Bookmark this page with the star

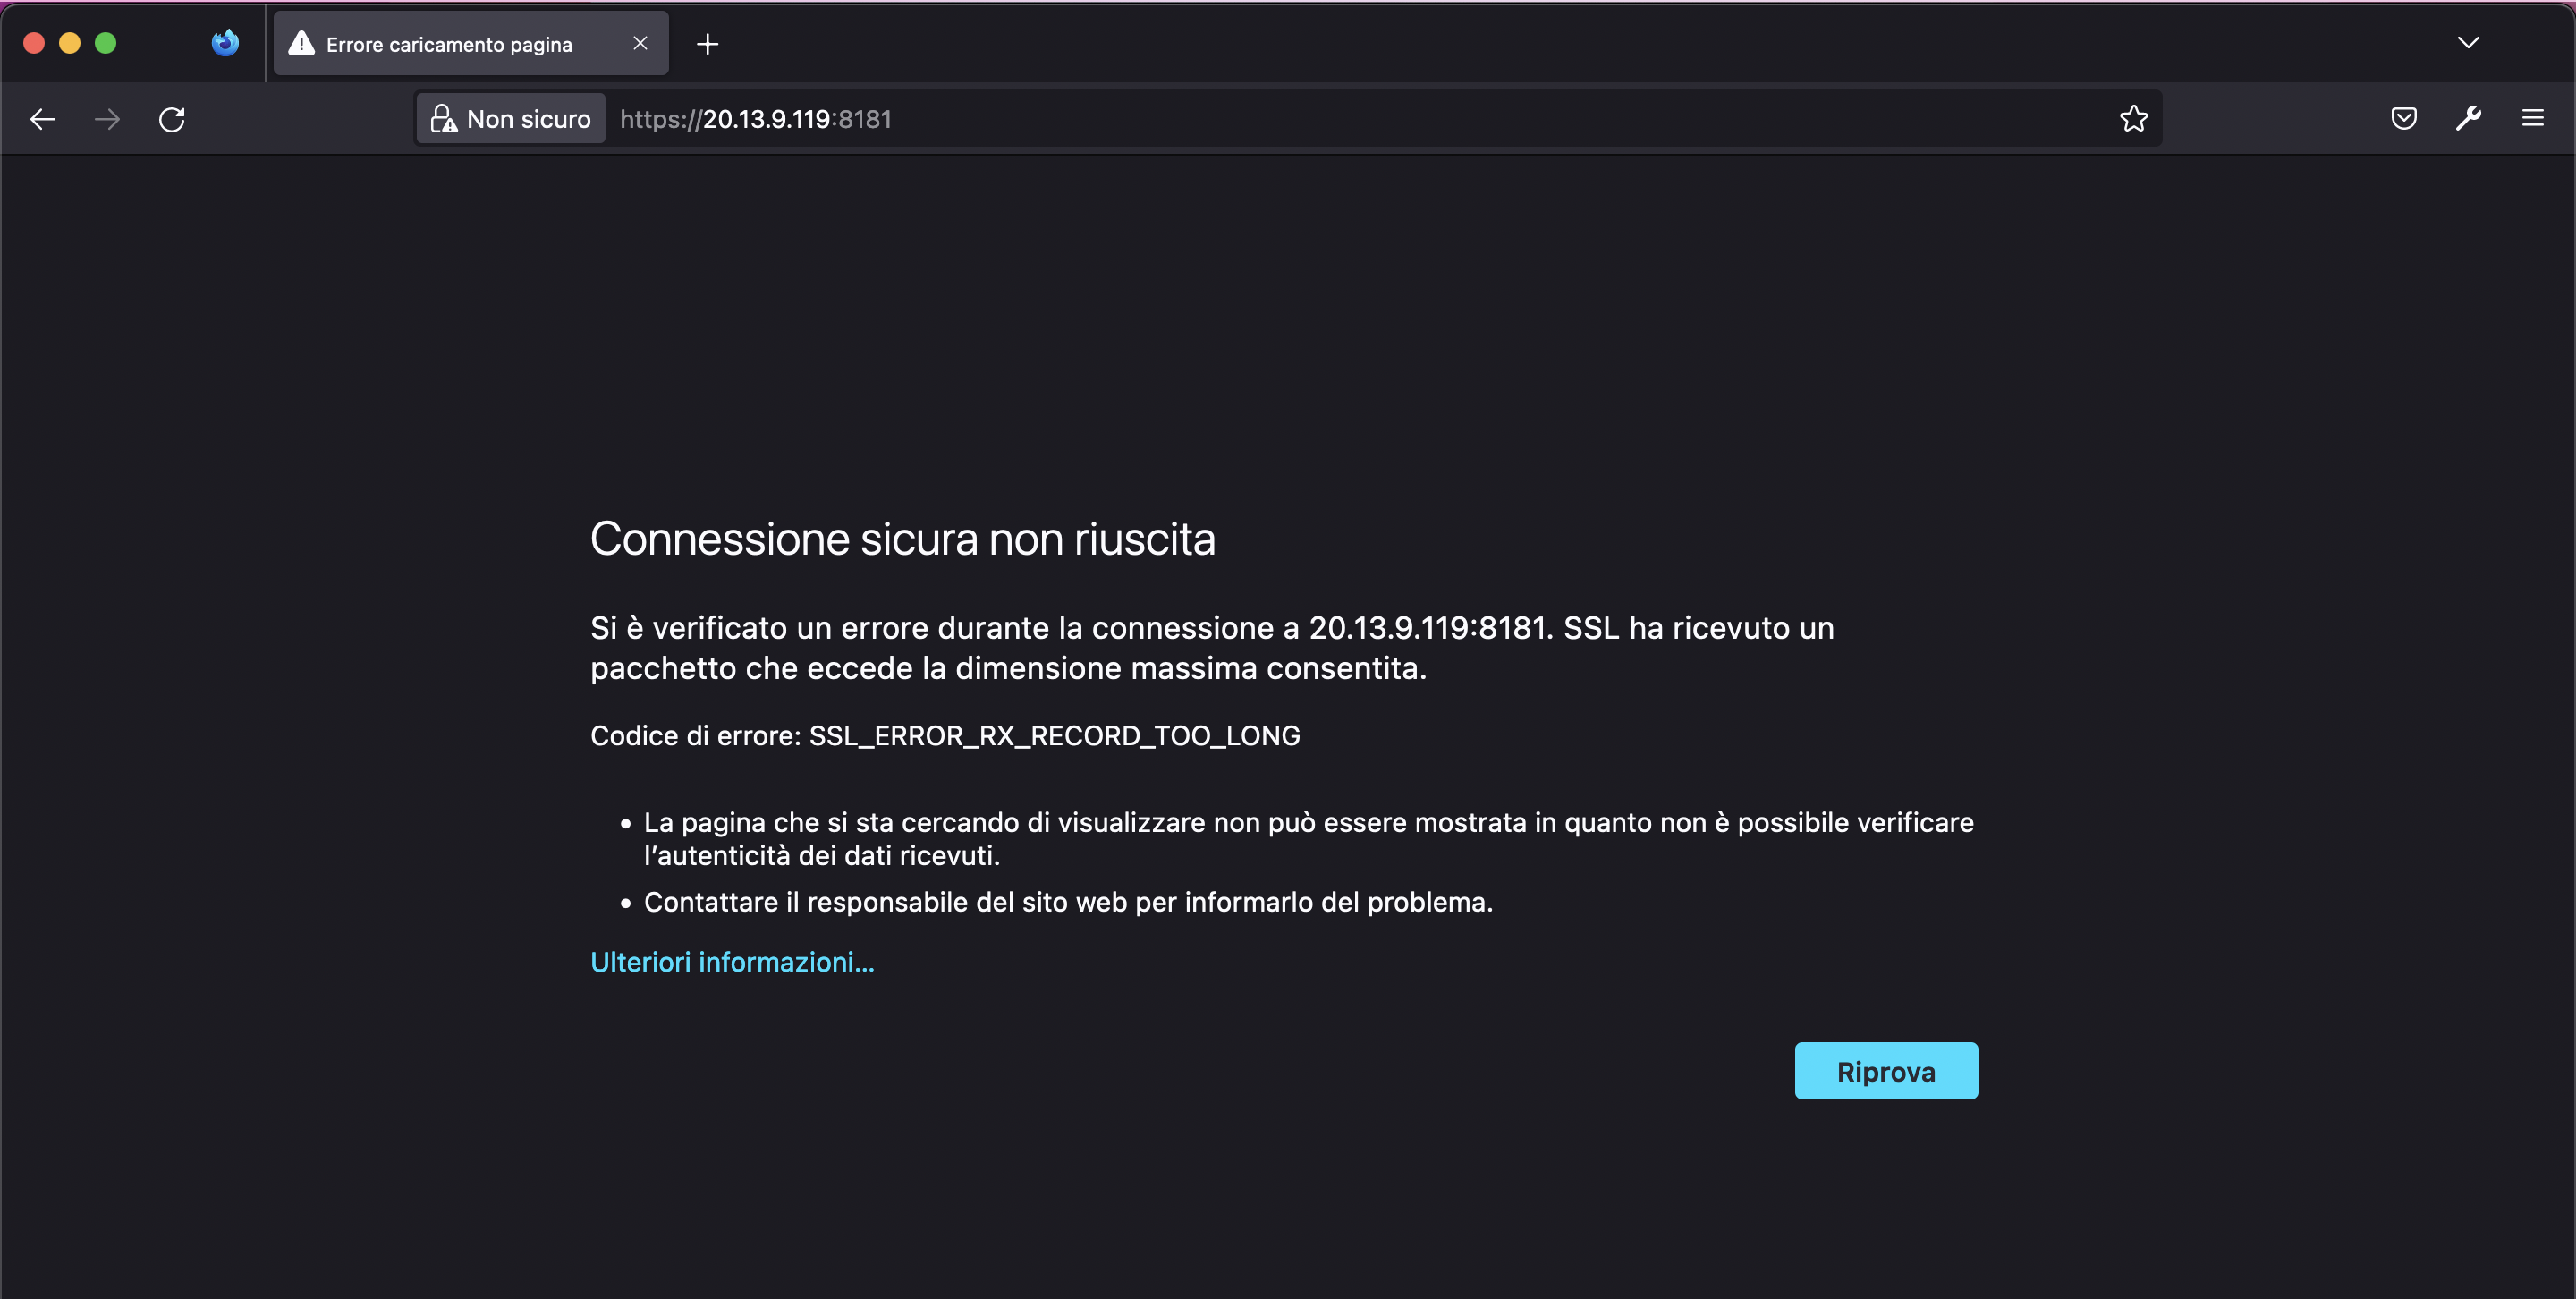(x=2134, y=119)
